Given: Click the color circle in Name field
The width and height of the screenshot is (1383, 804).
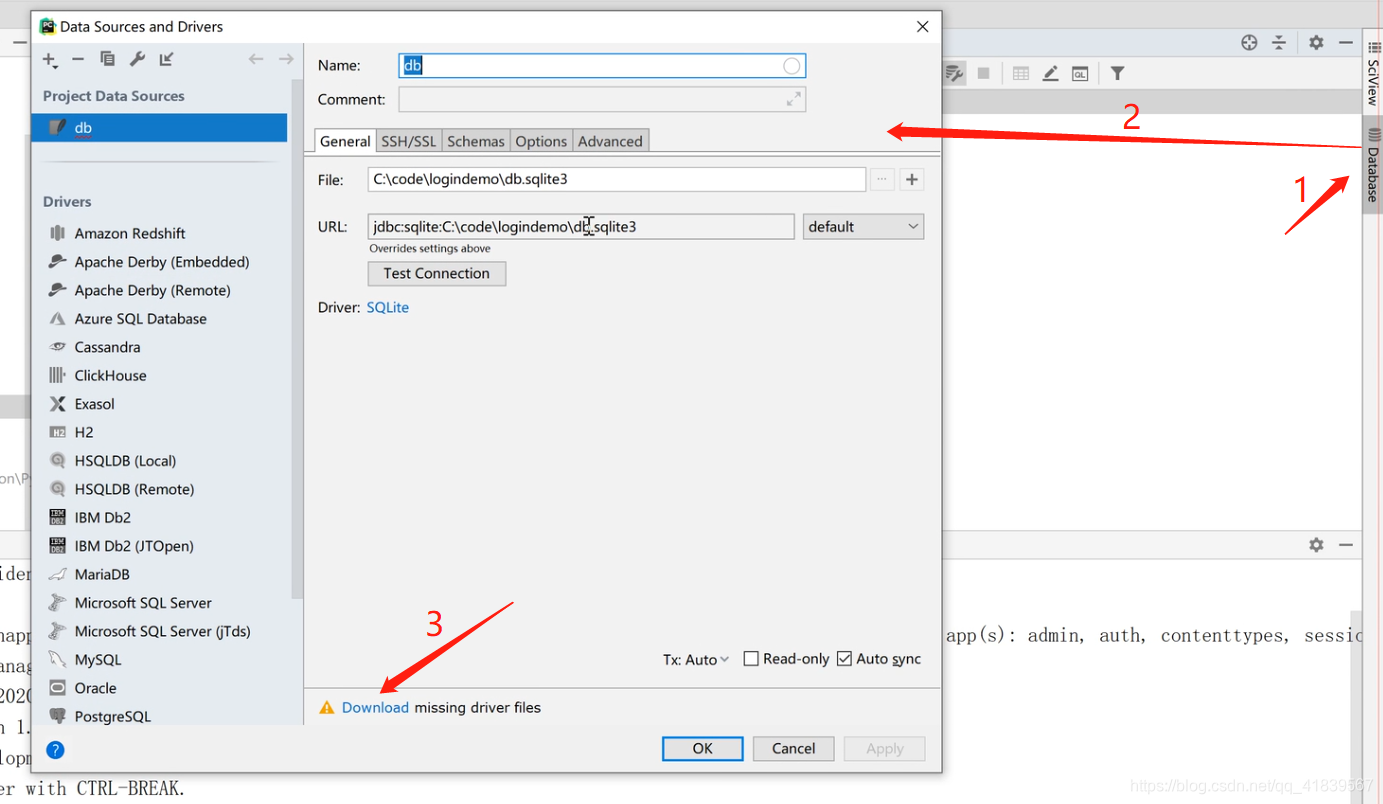Looking at the screenshot, I should click(792, 66).
